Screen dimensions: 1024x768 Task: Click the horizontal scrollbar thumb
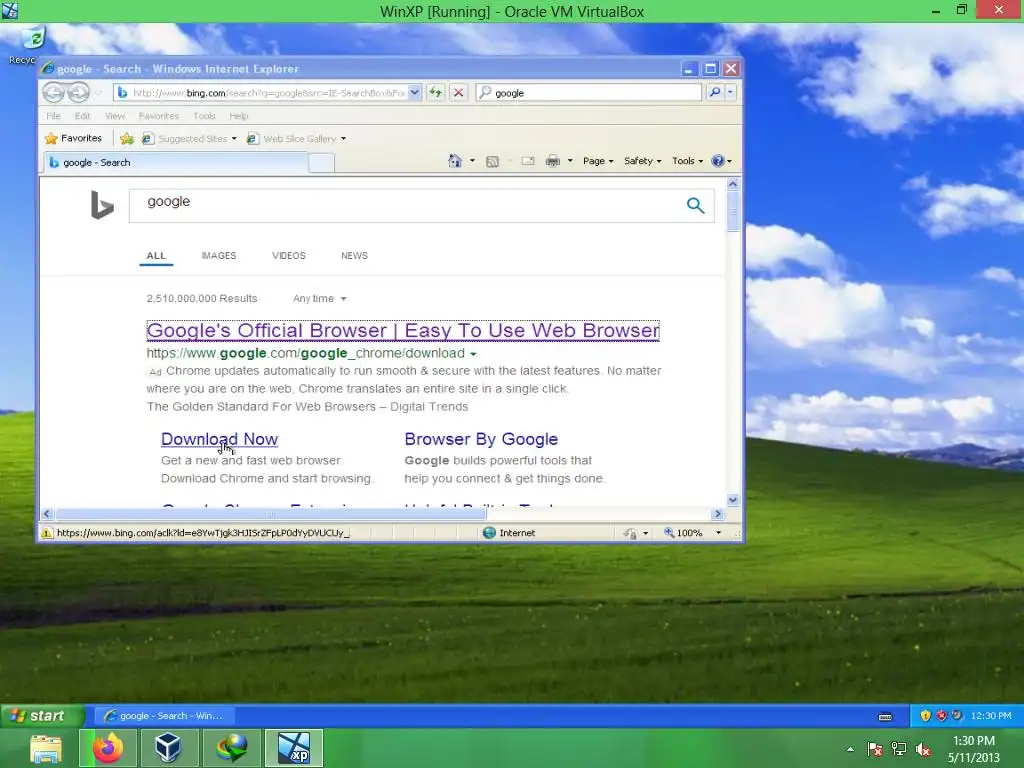(x=270, y=514)
